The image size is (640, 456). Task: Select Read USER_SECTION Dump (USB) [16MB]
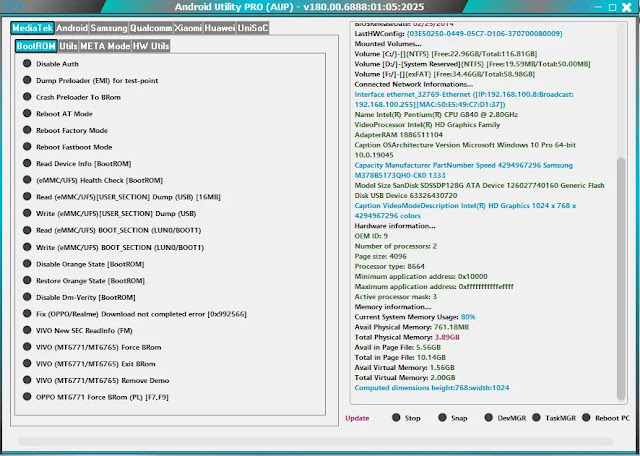(x=122, y=197)
